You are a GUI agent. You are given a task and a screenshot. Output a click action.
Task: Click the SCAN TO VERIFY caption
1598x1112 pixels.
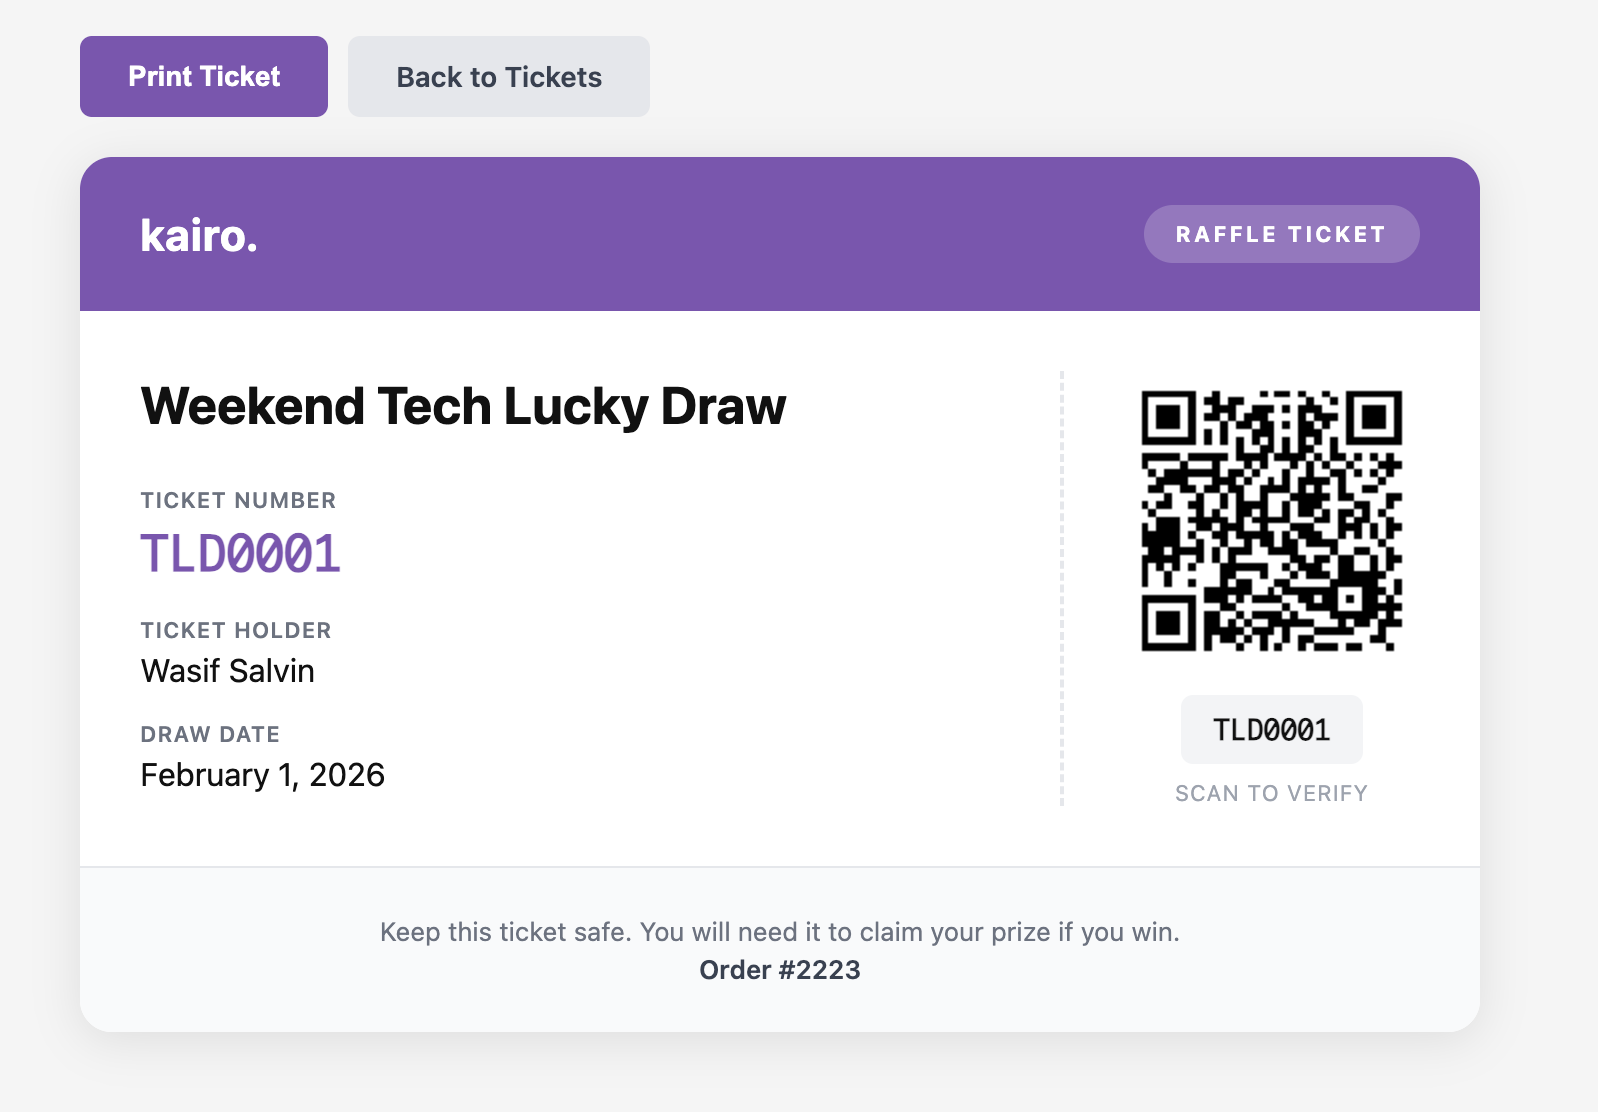coord(1271,793)
